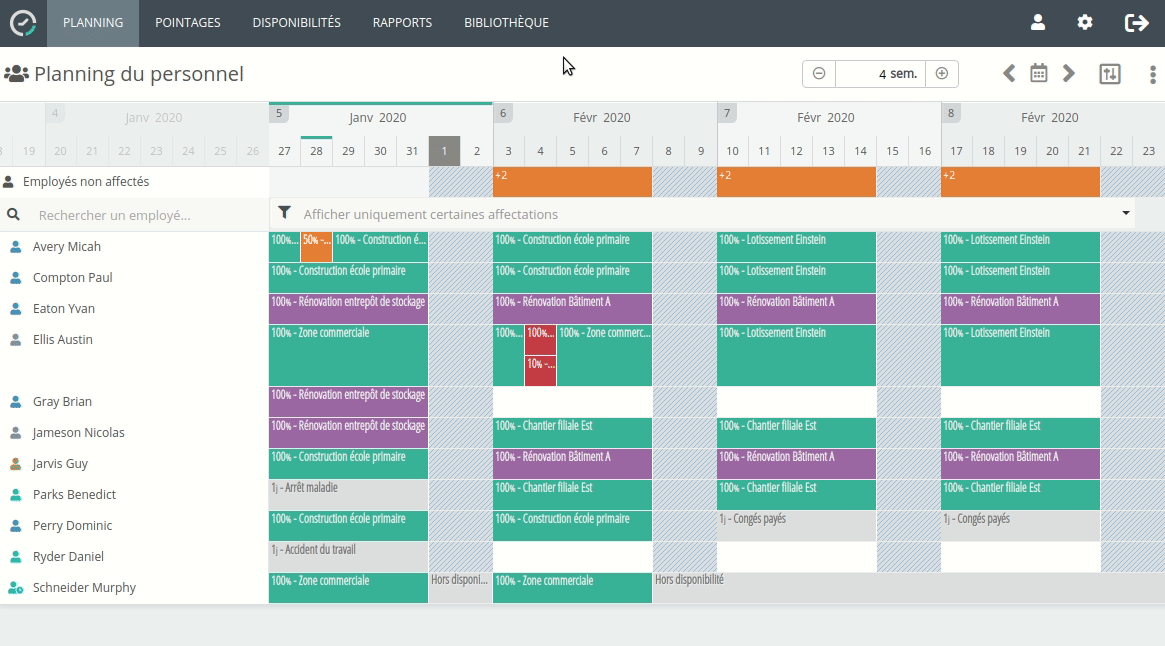Viewport: 1165px width, 646px height.
Task: Open the Pointages tab
Action: [x=188, y=23]
